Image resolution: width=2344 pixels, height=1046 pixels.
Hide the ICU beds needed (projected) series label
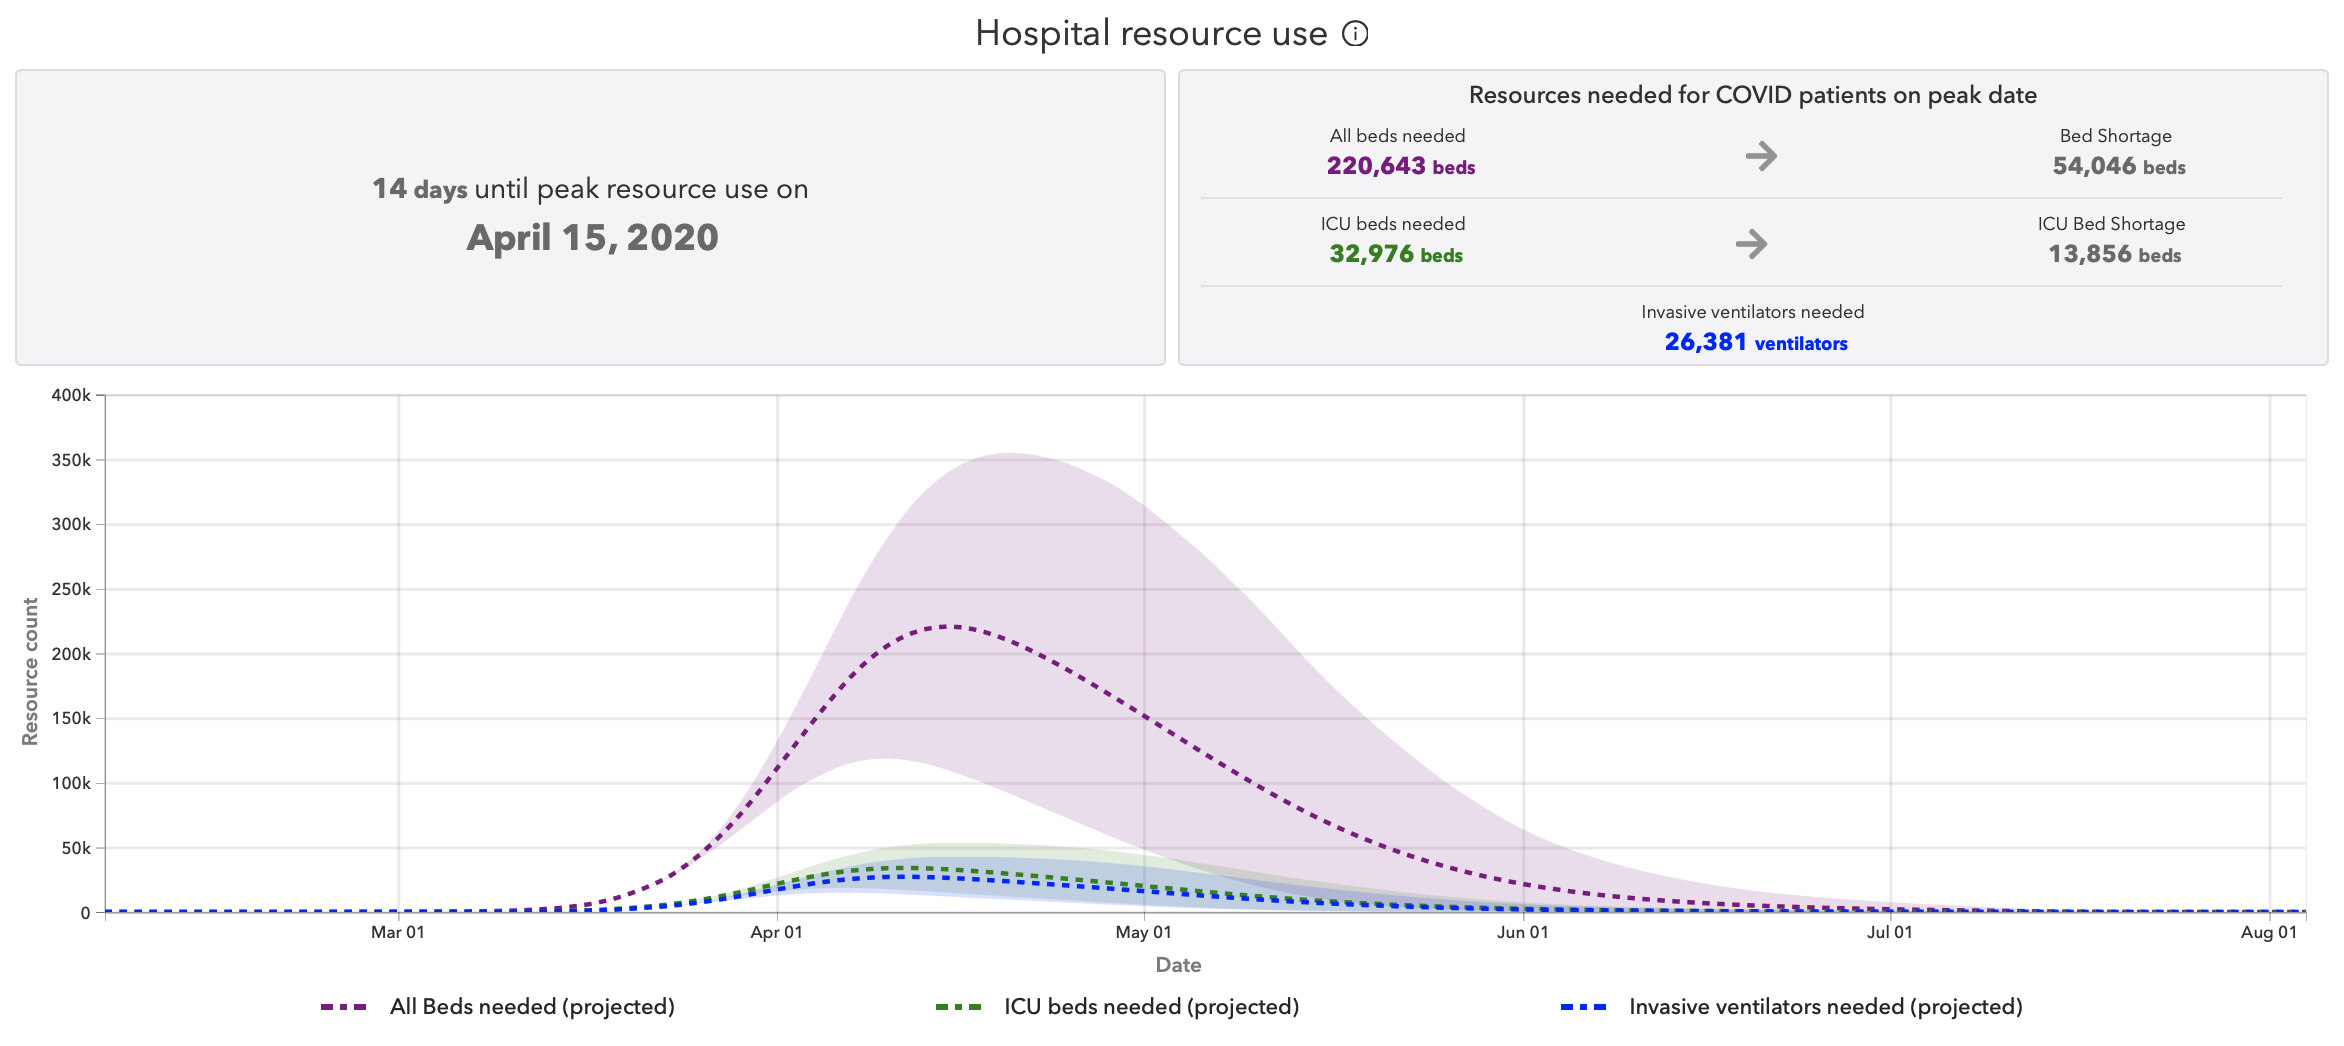[x=1151, y=1006]
